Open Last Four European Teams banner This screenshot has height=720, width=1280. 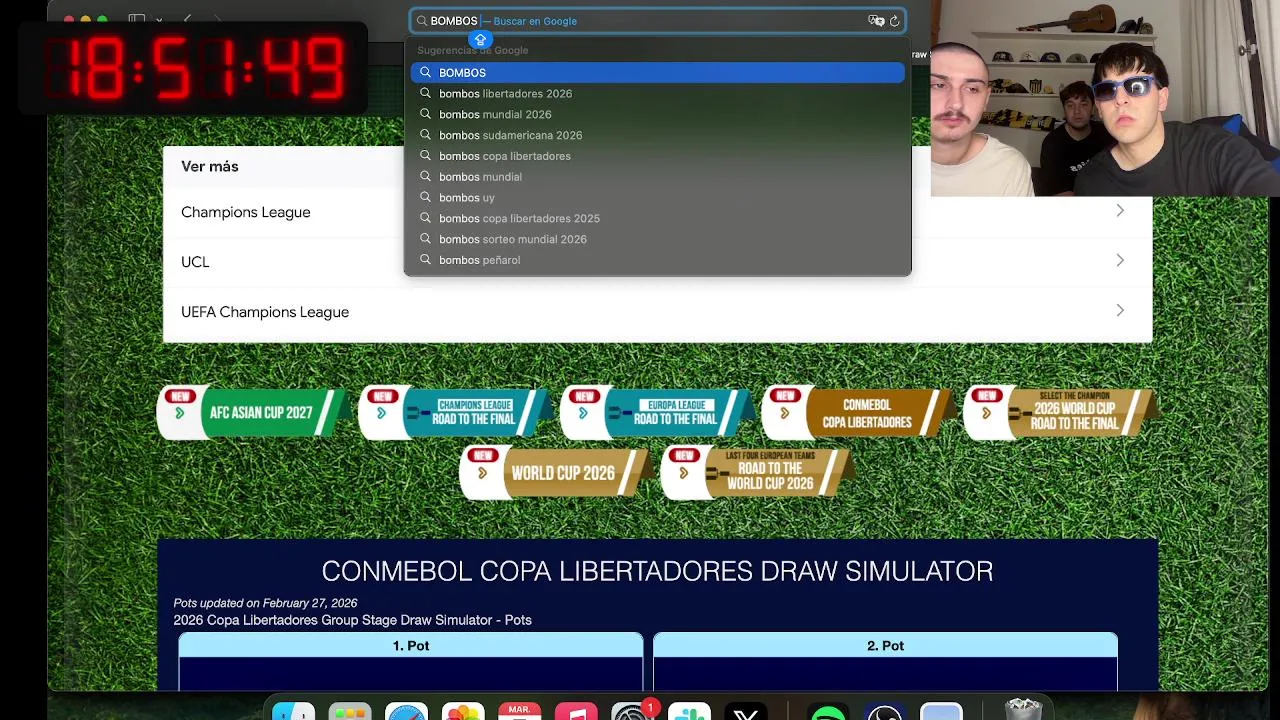click(x=757, y=472)
